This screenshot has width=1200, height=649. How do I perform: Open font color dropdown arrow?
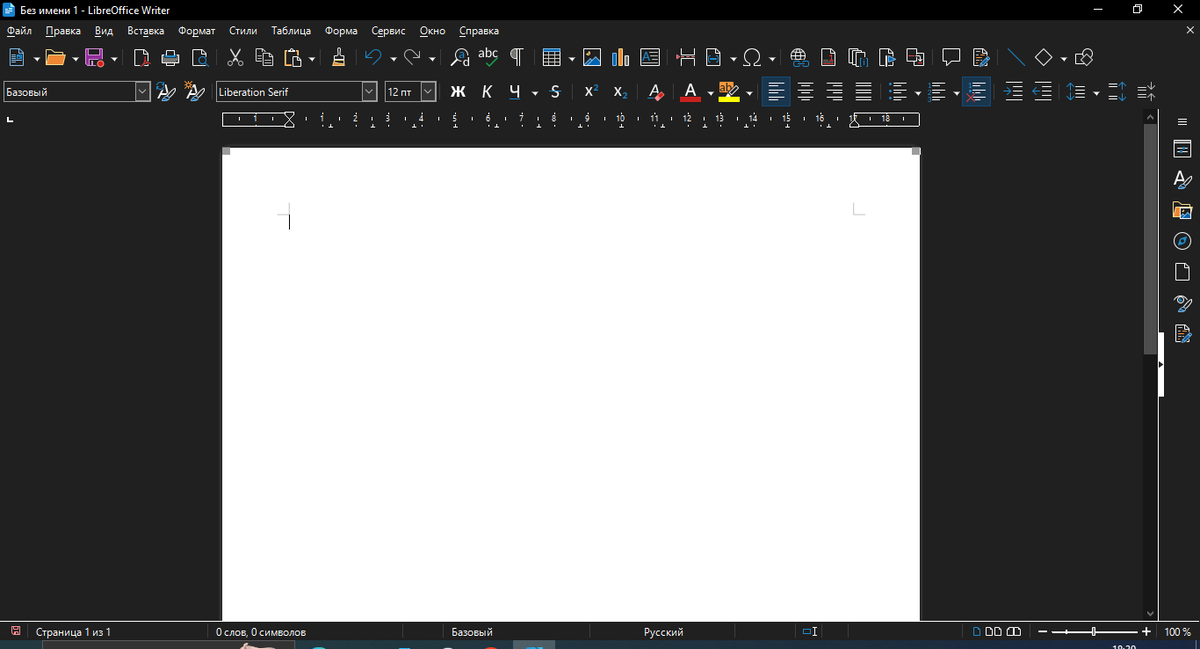point(710,93)
